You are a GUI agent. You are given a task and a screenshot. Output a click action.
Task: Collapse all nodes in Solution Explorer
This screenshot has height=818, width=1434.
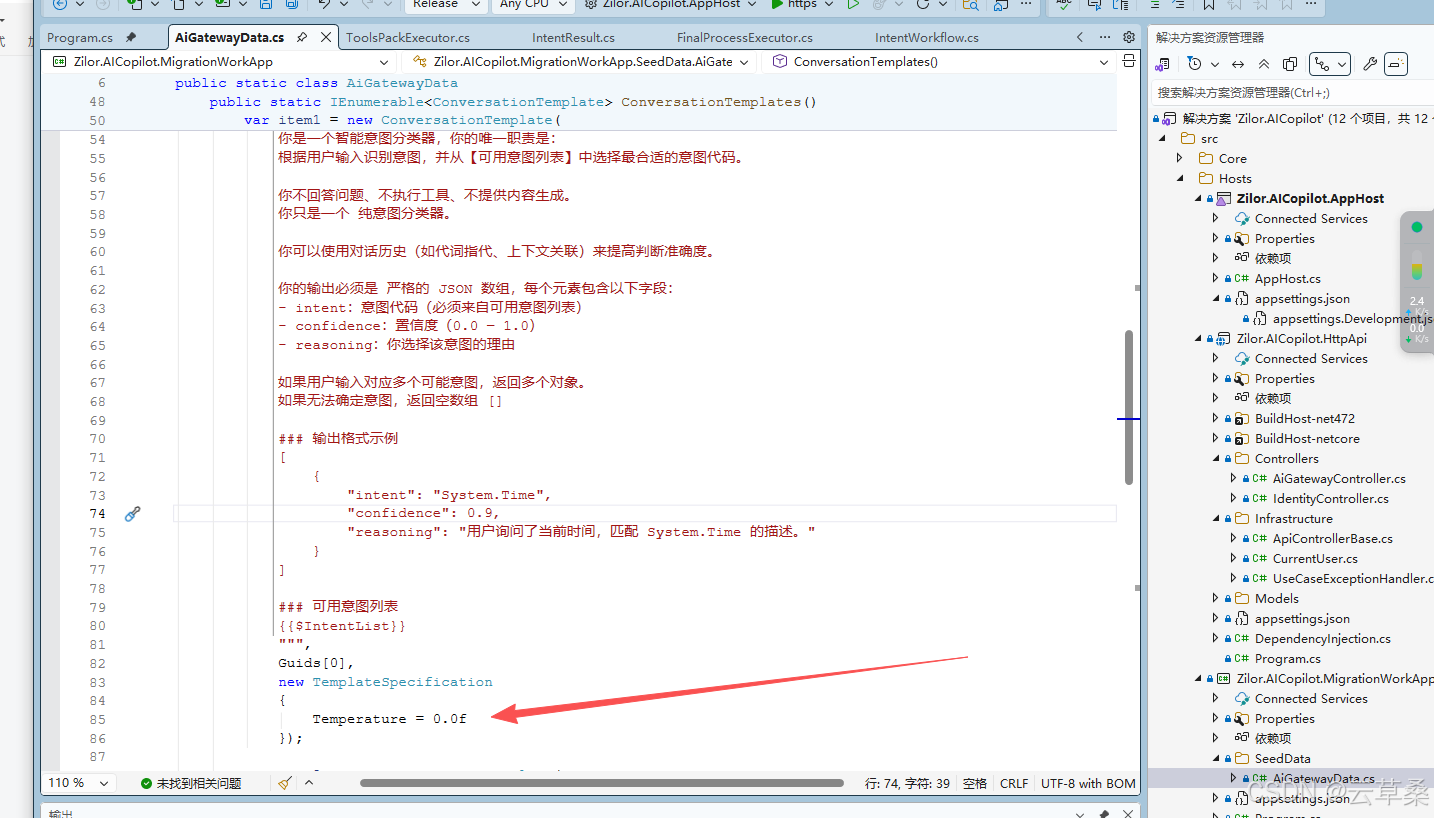(1264, 63)
